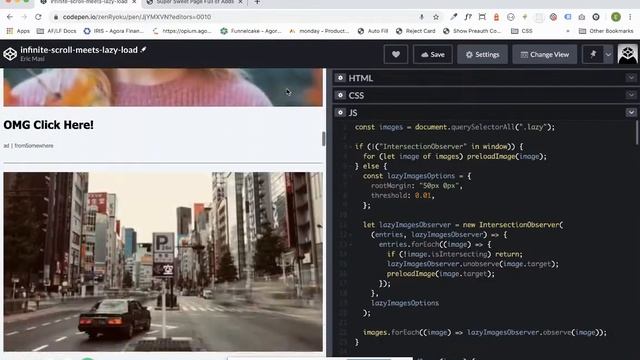The height and width of the screenshot is (360, 640).
Task: Open the monday - Product... bookmark
Action: (x=319, y=31)
